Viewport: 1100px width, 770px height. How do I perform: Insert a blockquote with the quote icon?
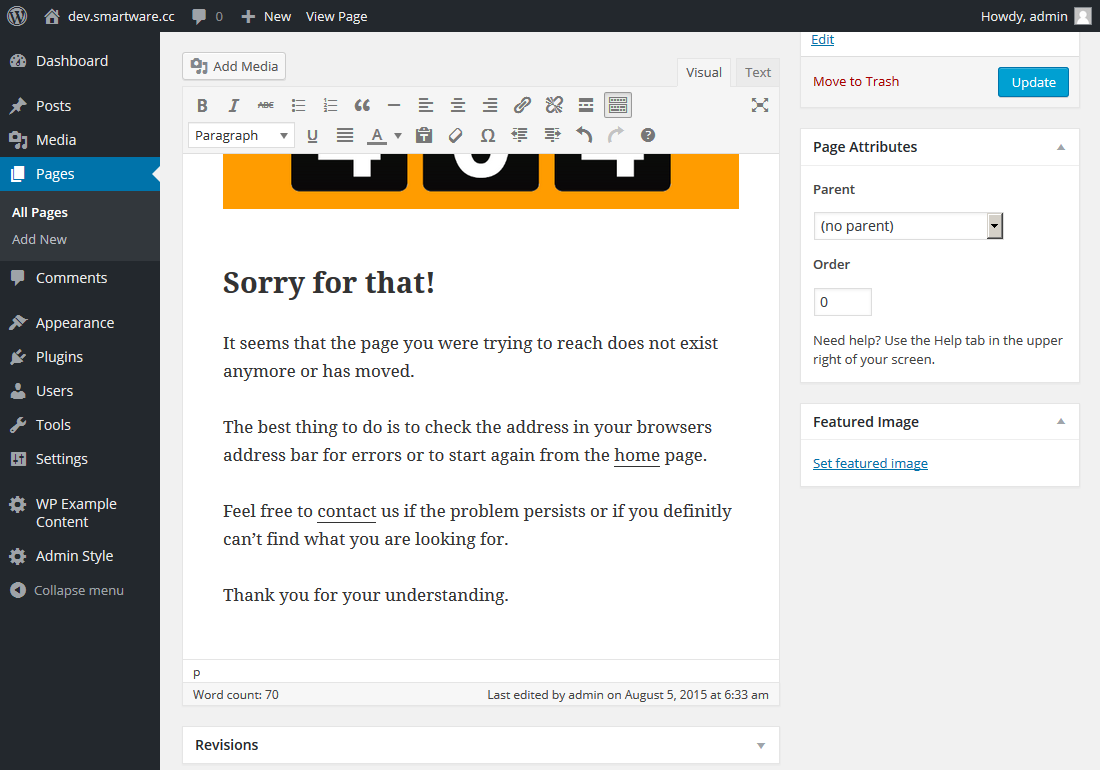pos(362,105)
